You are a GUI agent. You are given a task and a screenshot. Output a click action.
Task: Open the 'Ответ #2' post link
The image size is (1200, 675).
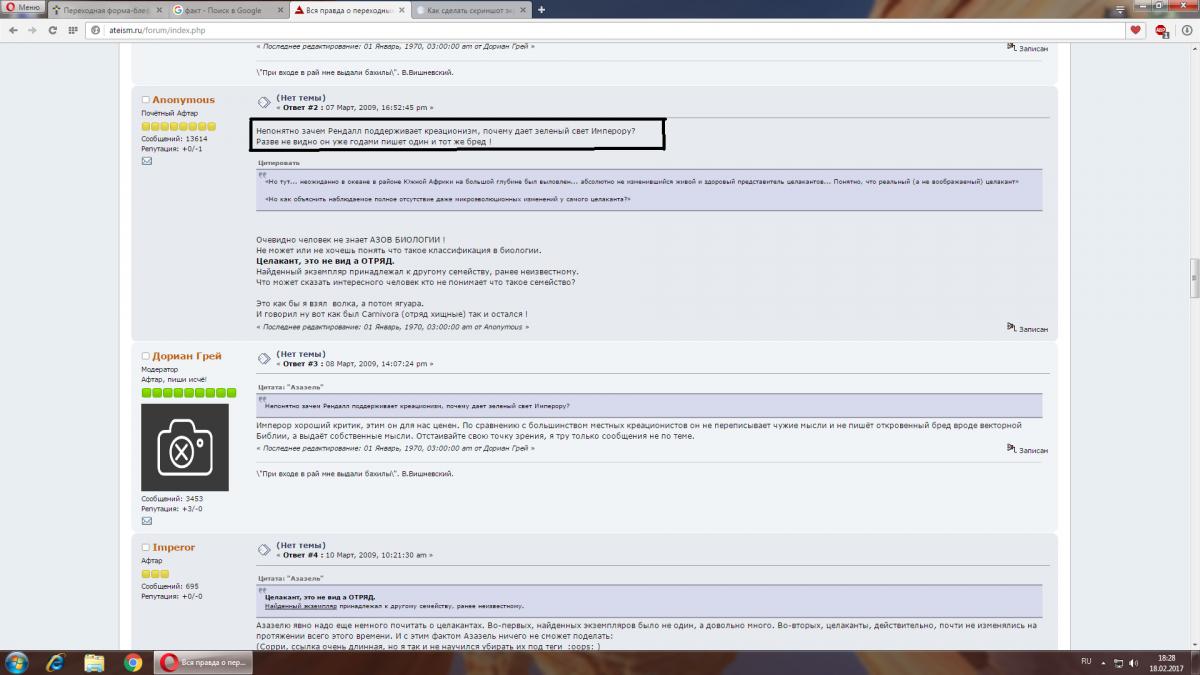(x=300, y=107)
